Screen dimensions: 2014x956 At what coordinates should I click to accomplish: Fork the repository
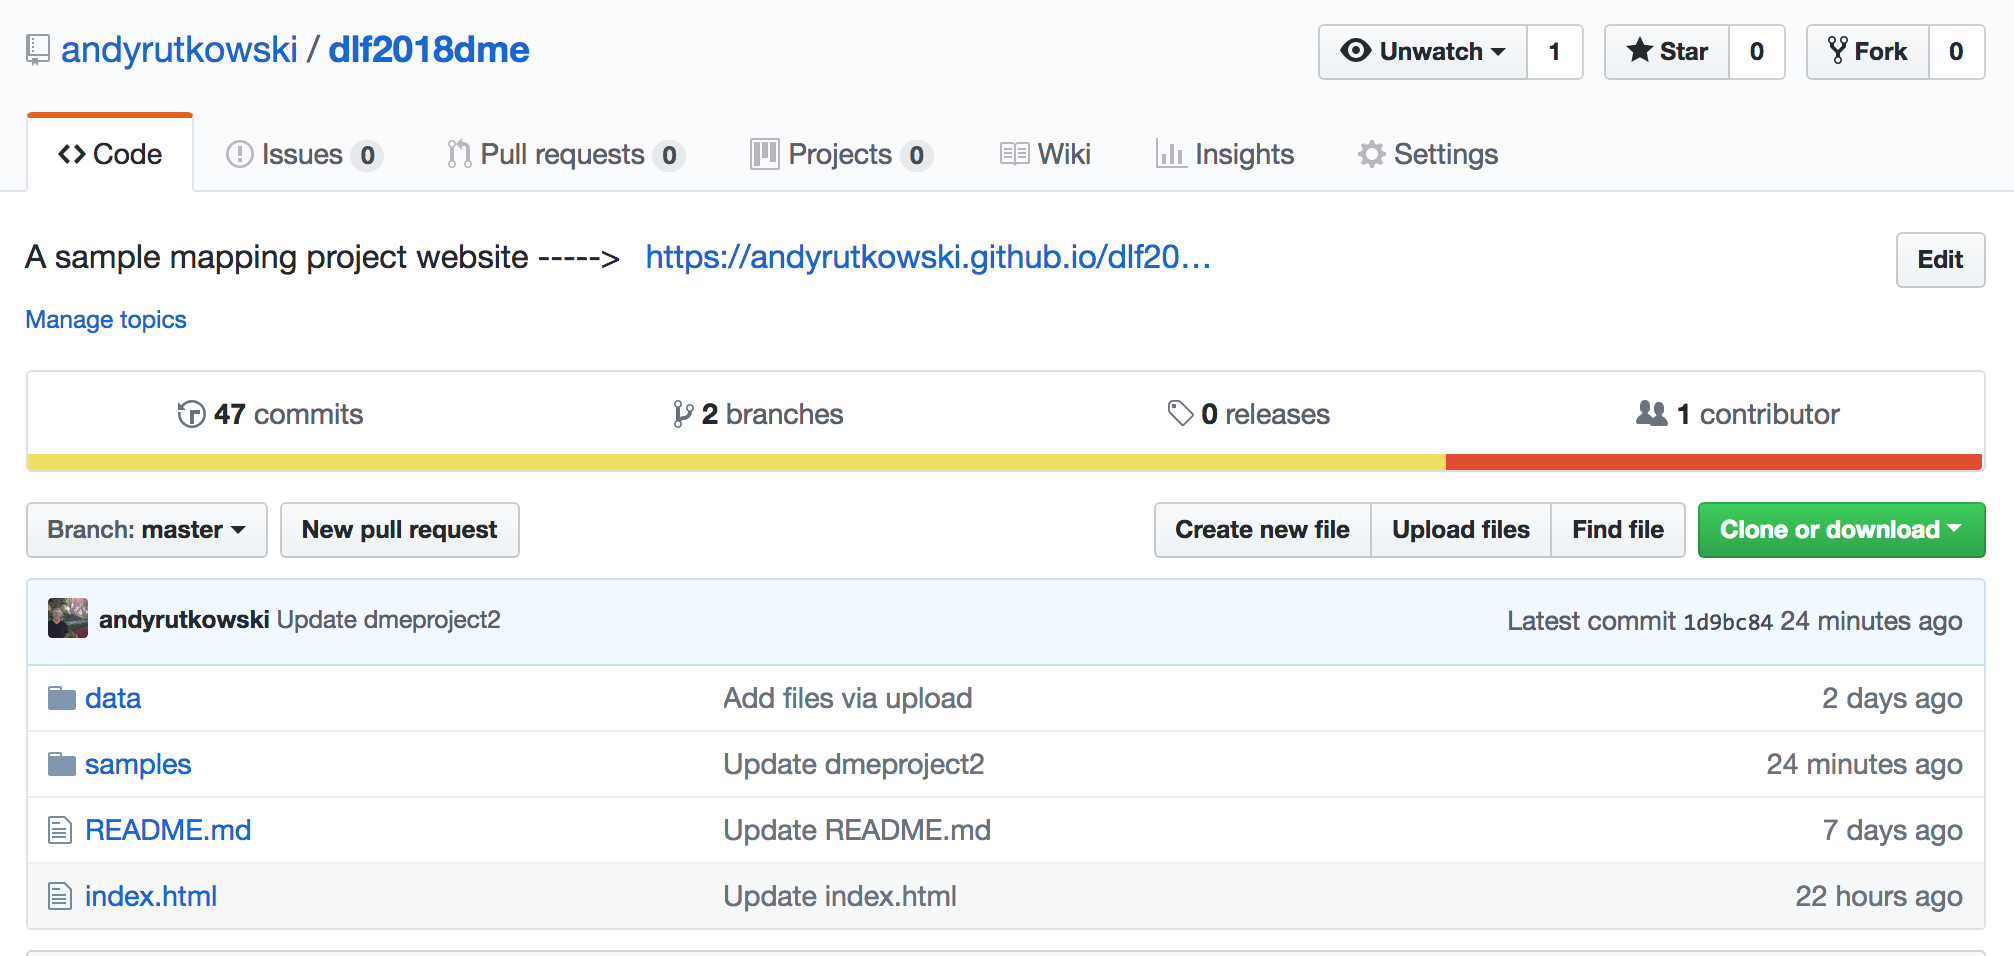[x=1868, y=52]
